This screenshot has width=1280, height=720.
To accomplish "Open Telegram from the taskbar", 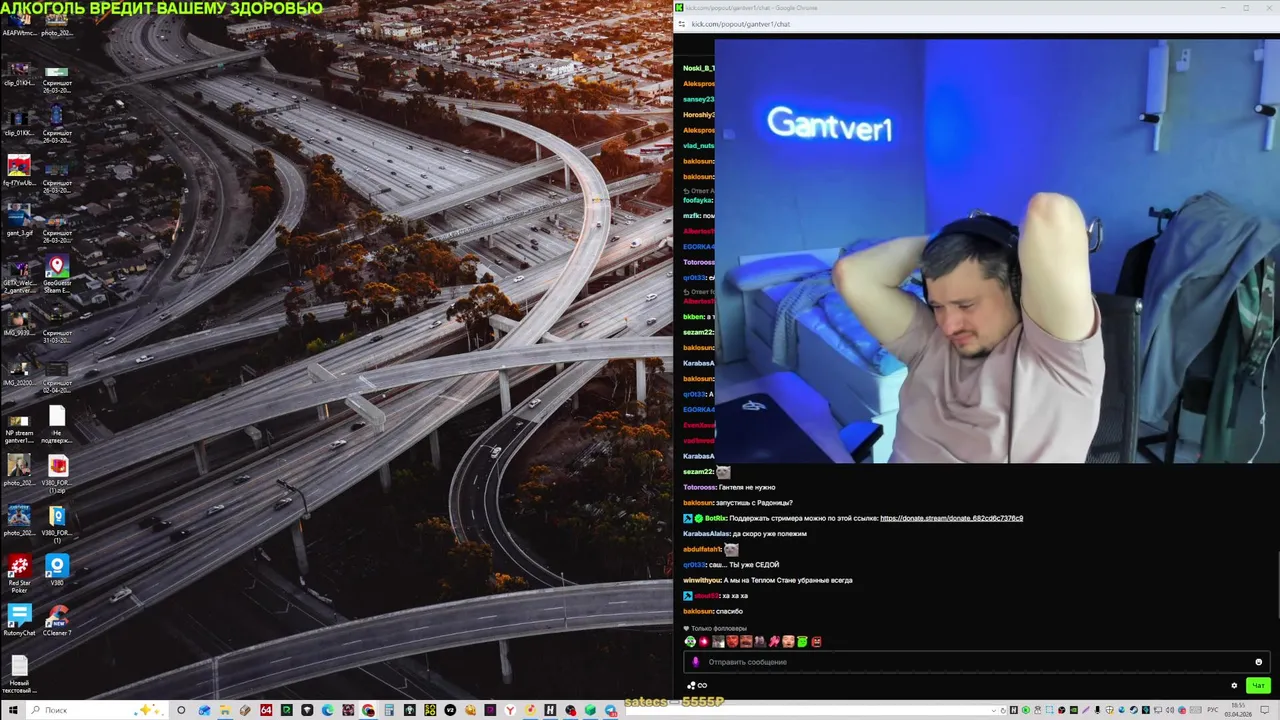I will pos(610,710).
